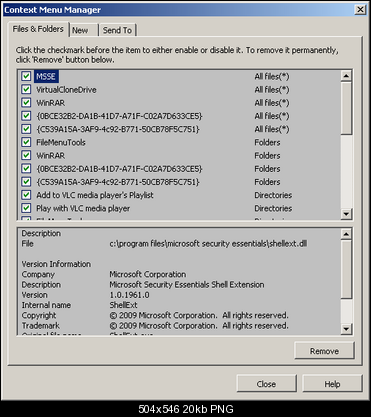
Task: Click the description pane scroll down arrow
Action: coord(346,329)
